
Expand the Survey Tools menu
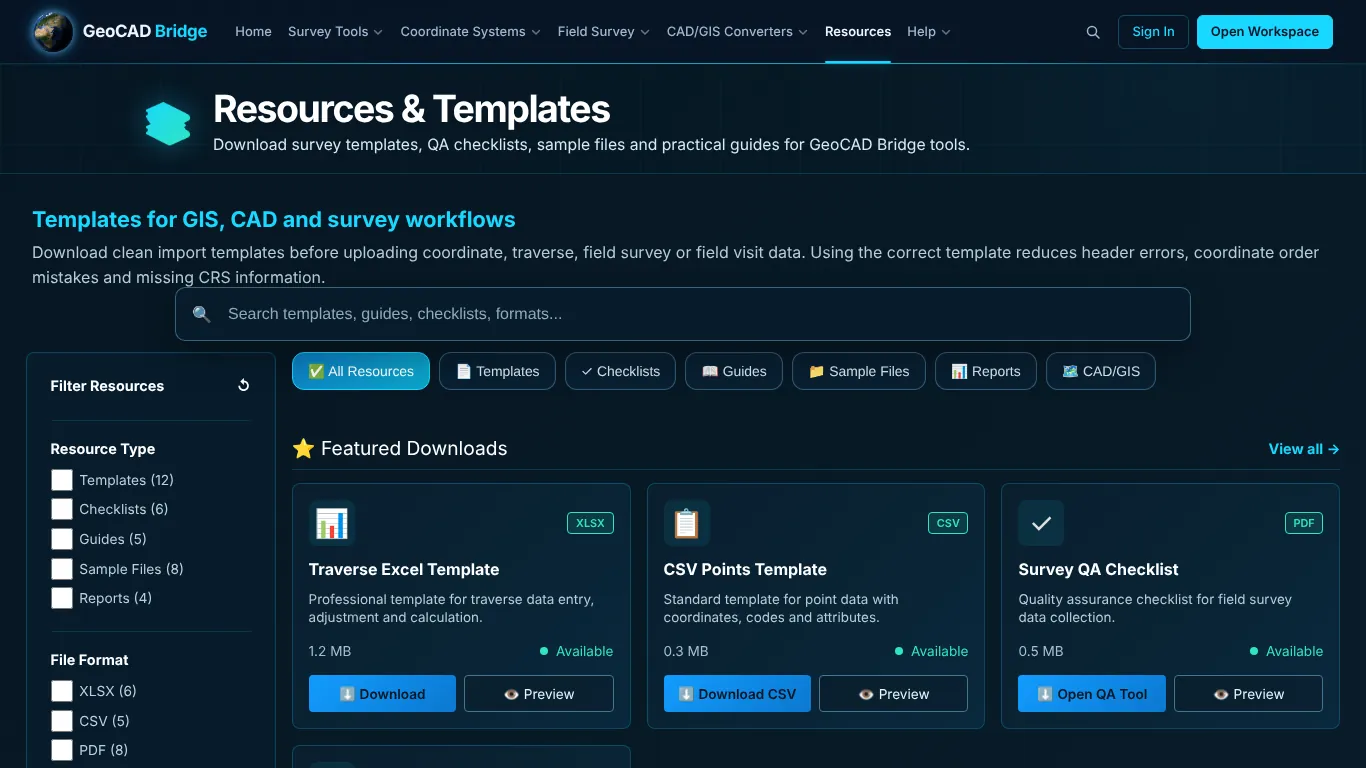point(335,32)
